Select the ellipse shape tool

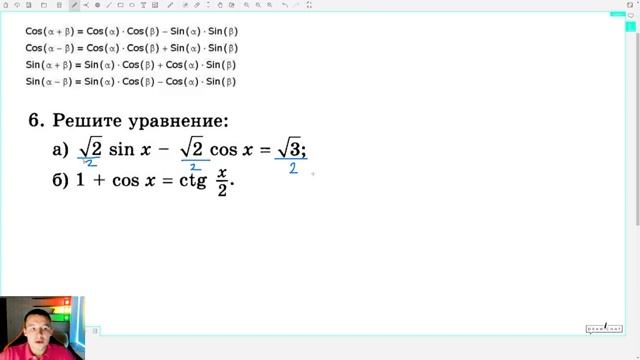click(132, 5)
